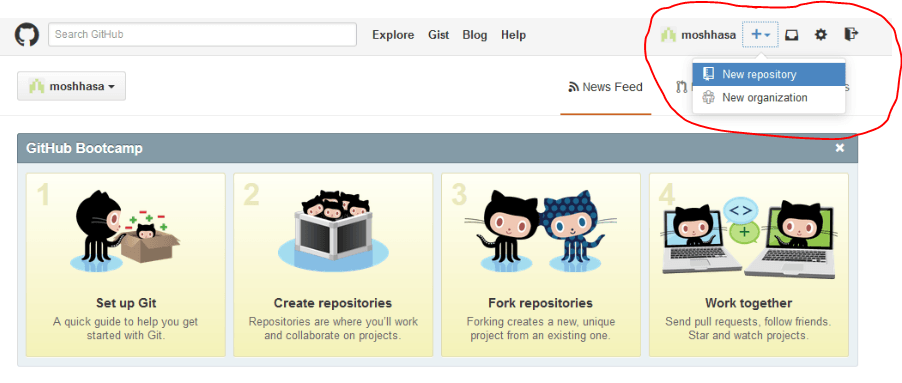The image size is (902, 383).
Task: Open the Fork repositories bootcamp card
Action: pyautogui.click(x=540, y=265)
